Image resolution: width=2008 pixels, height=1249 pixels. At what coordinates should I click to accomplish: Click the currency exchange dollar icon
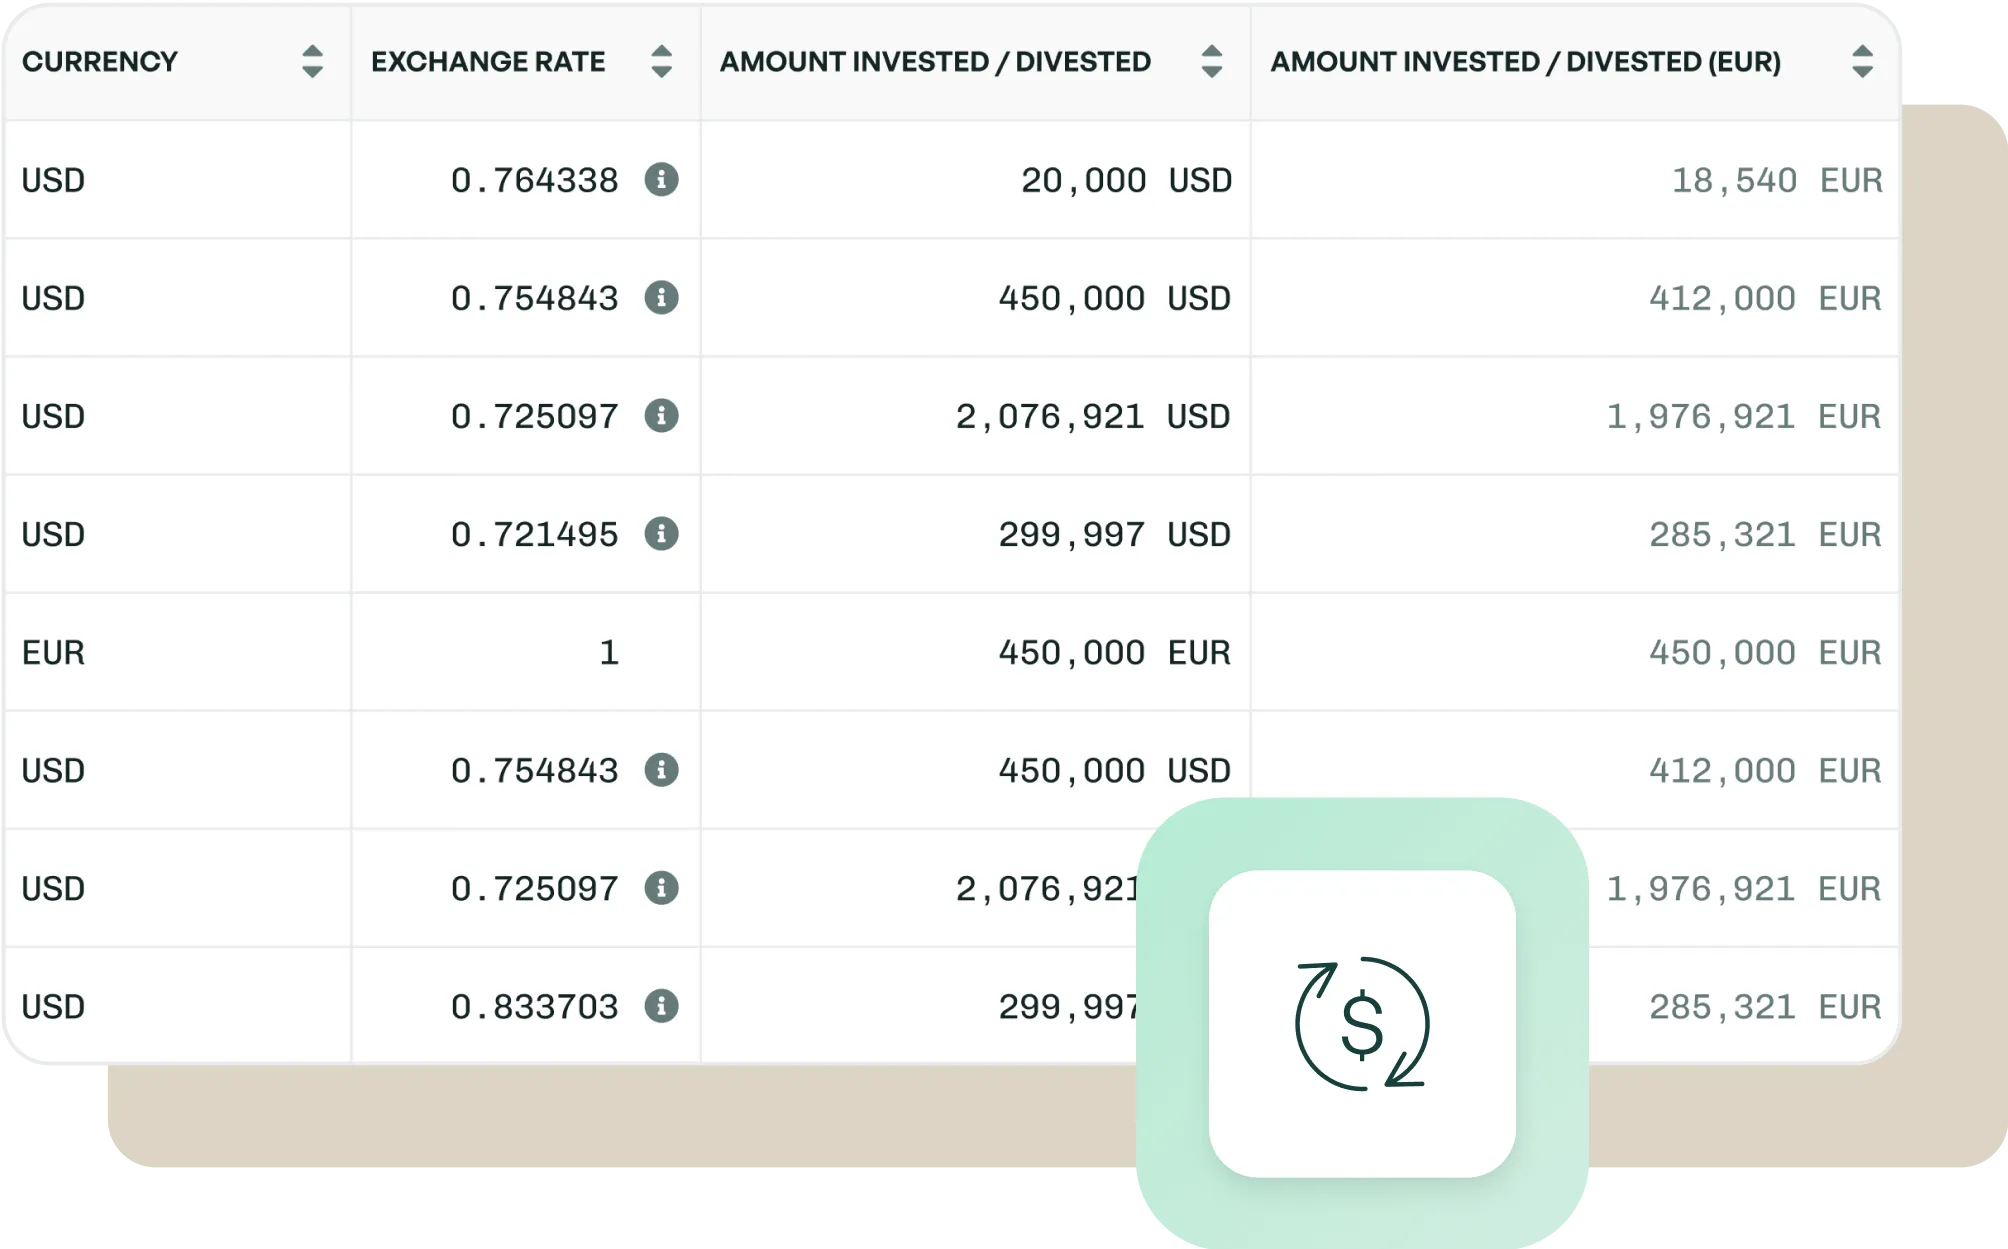[x=1362, y=1024]
